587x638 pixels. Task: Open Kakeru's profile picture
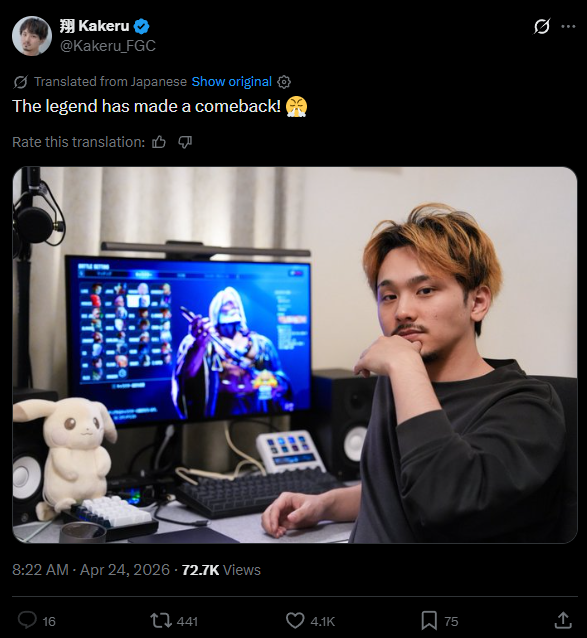pos(32,36)
